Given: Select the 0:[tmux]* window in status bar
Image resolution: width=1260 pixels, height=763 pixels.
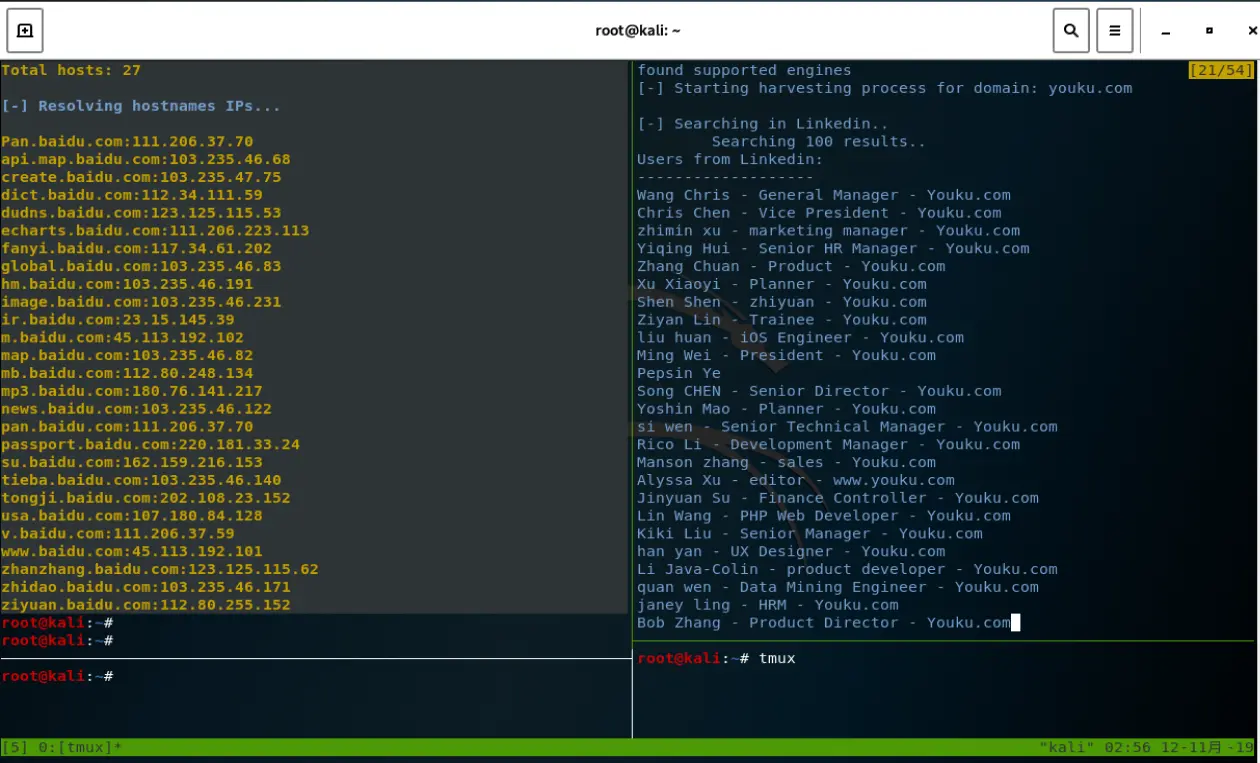Looking at the screenshot, I should pyautogui.click(x=80, y=747).
